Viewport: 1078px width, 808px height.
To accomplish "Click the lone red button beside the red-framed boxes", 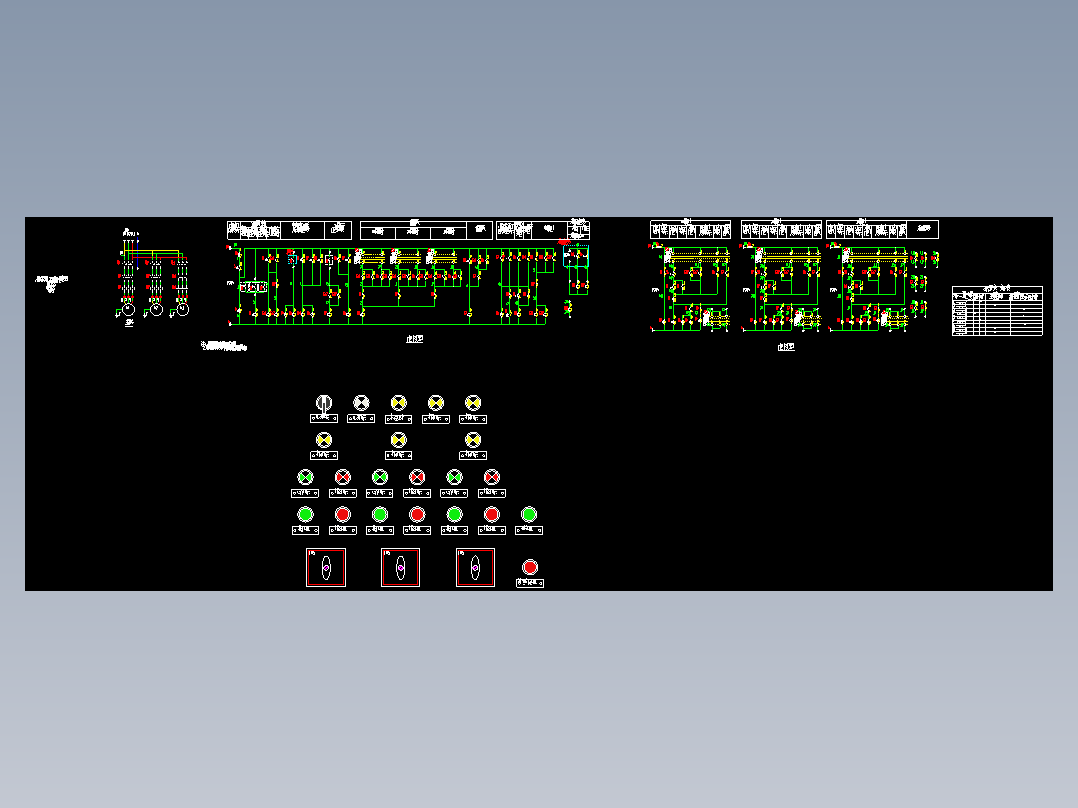I will [529, 567].
